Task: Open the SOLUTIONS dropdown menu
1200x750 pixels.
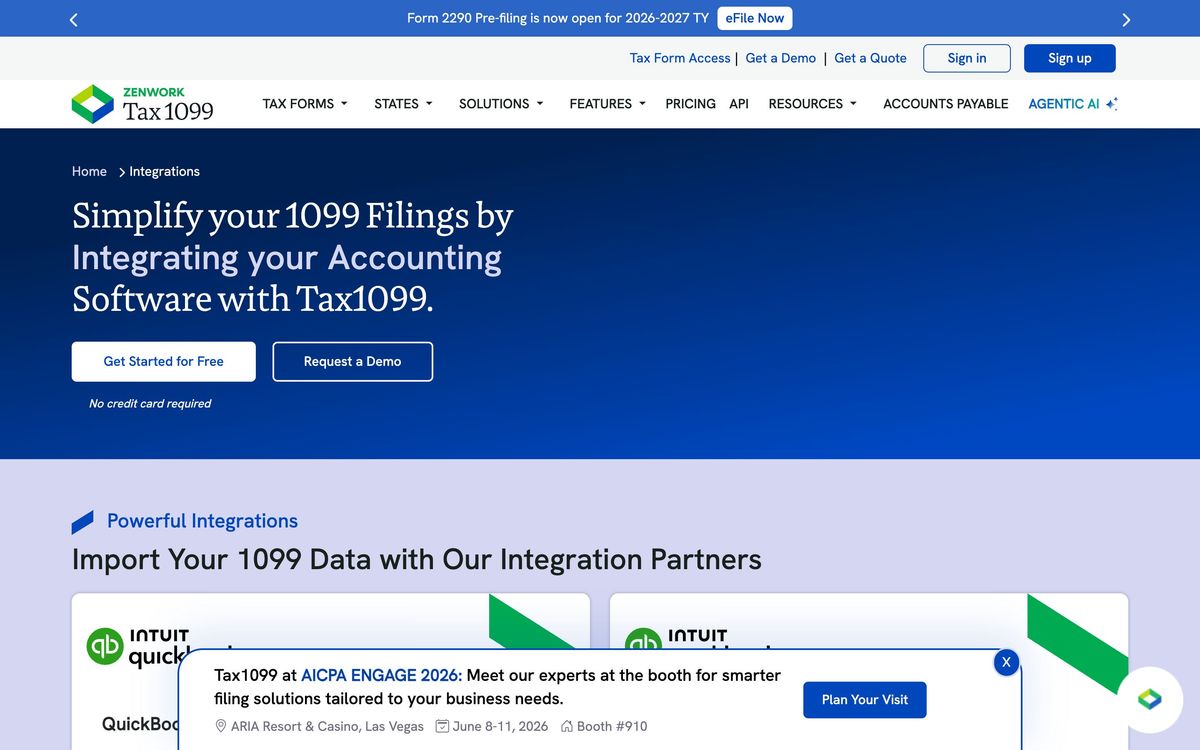Action: [501, 104]
